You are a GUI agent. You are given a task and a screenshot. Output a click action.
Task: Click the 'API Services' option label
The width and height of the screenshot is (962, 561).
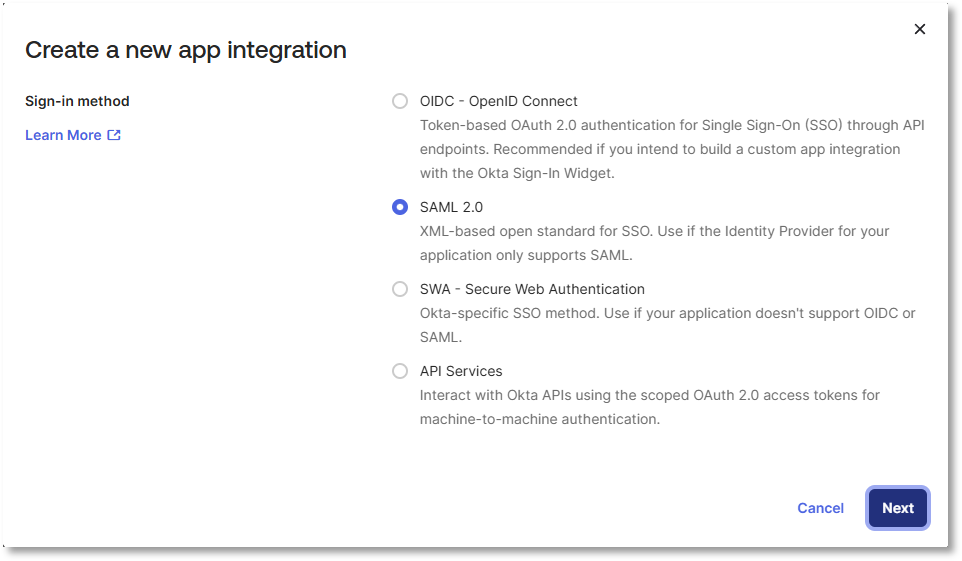point(461,371)
